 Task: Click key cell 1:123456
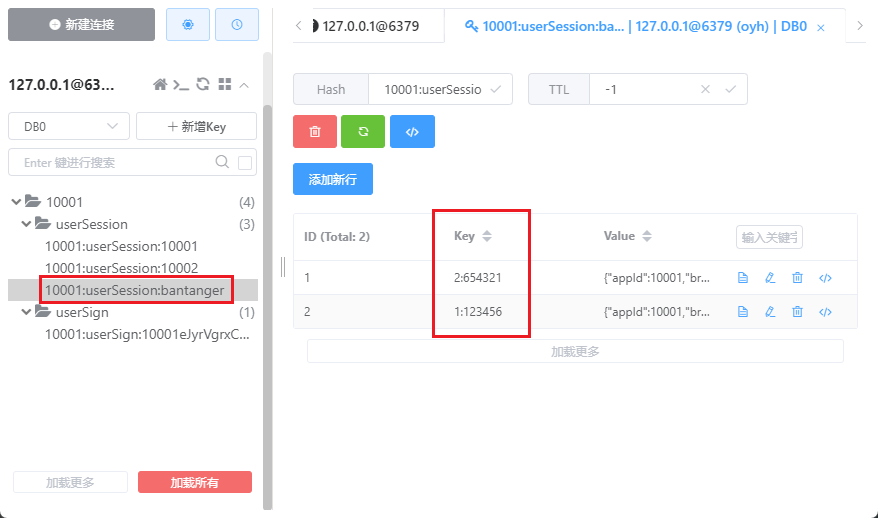478,312
